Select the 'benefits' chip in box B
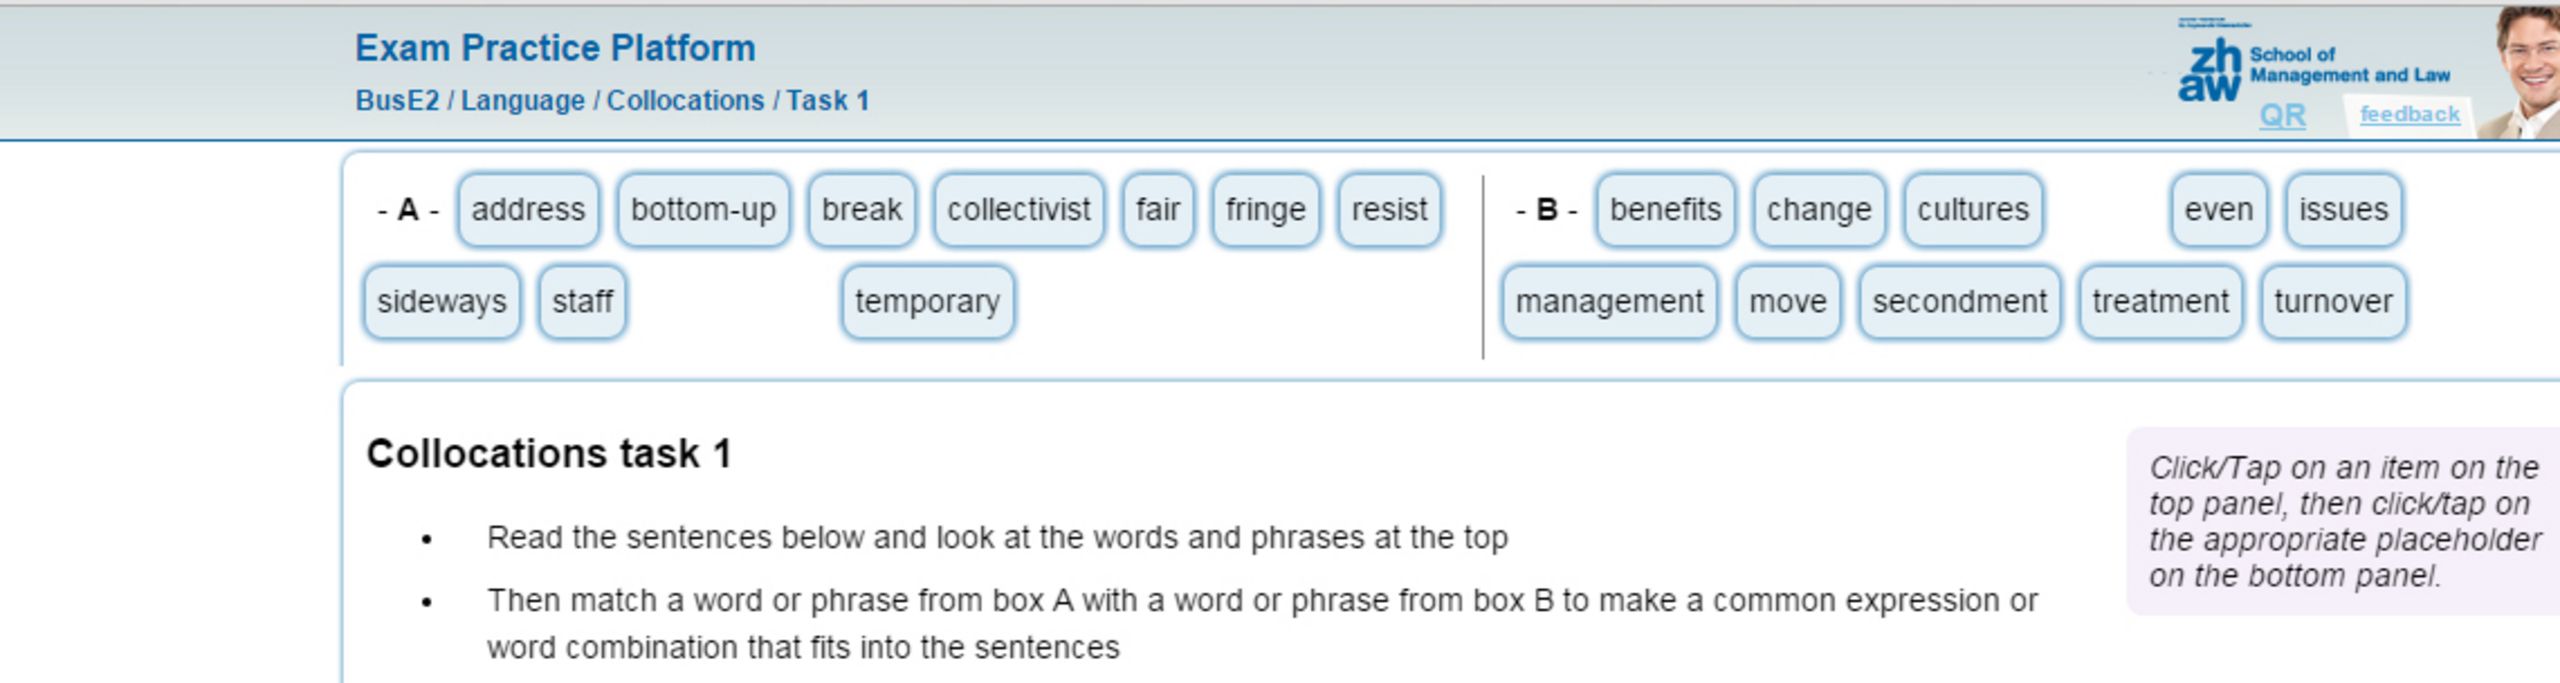Viewport: 2560px width, 683px height. pyautogui.click(x=1665, y=210)
